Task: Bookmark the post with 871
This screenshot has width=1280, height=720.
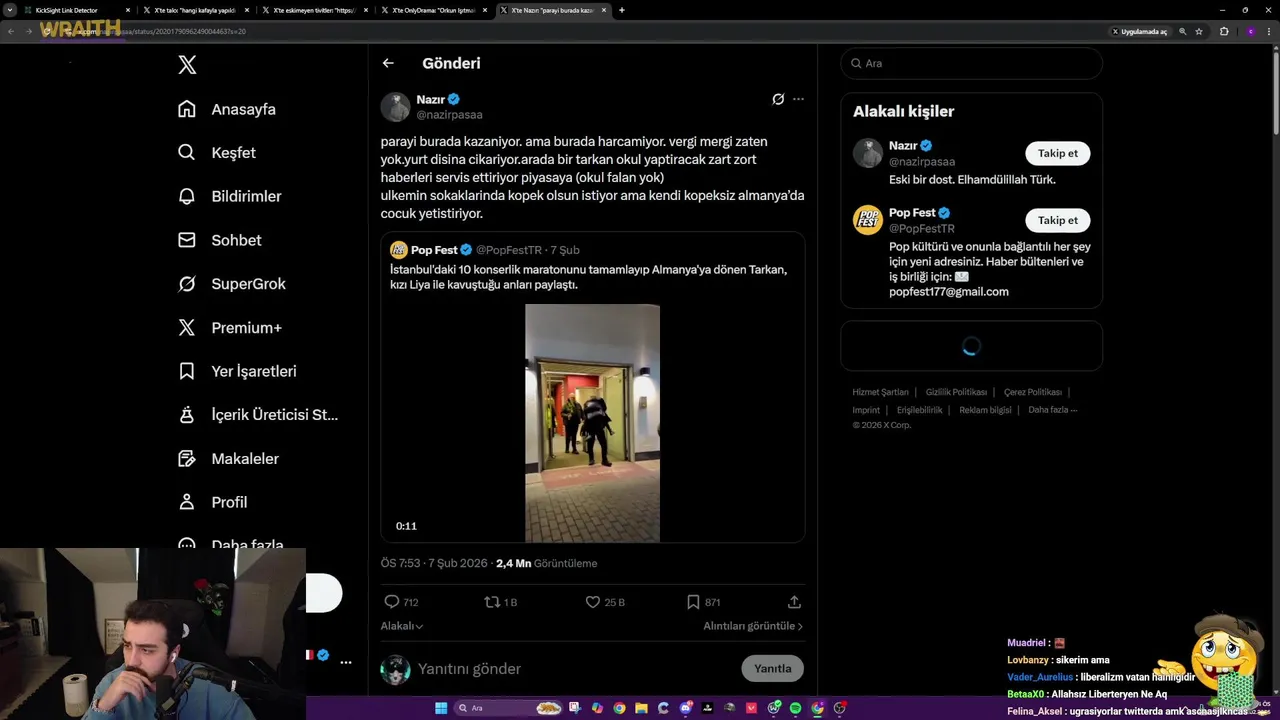Action: click(x=693, y=602)
